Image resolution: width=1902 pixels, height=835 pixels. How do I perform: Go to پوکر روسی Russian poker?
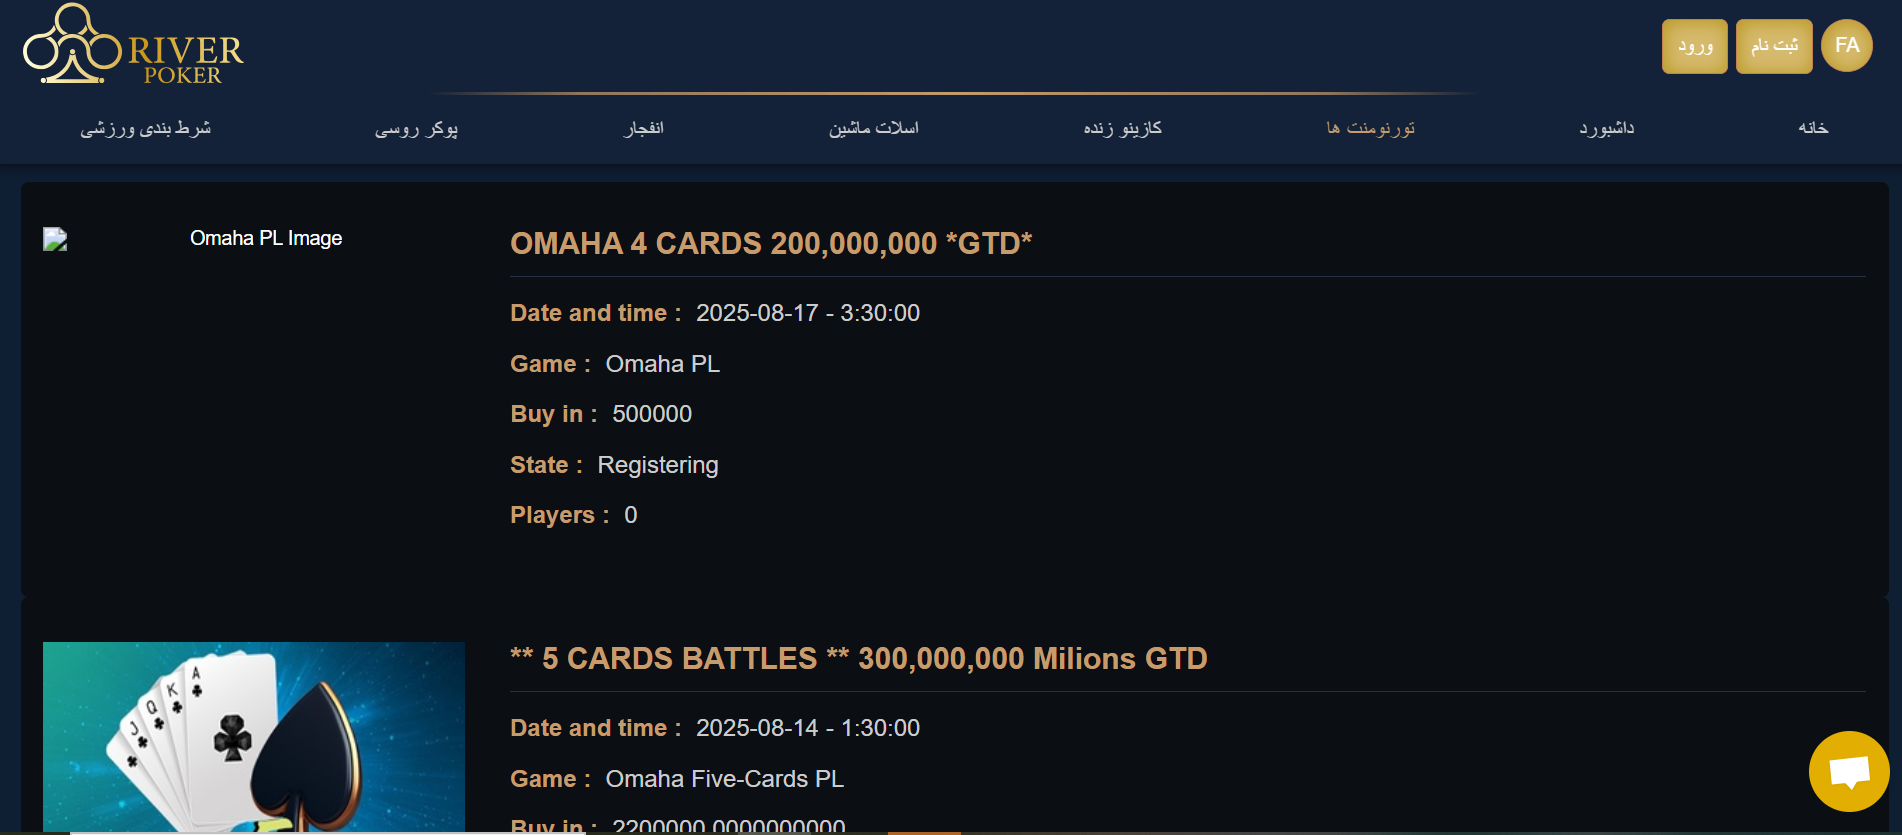[416, 128]
